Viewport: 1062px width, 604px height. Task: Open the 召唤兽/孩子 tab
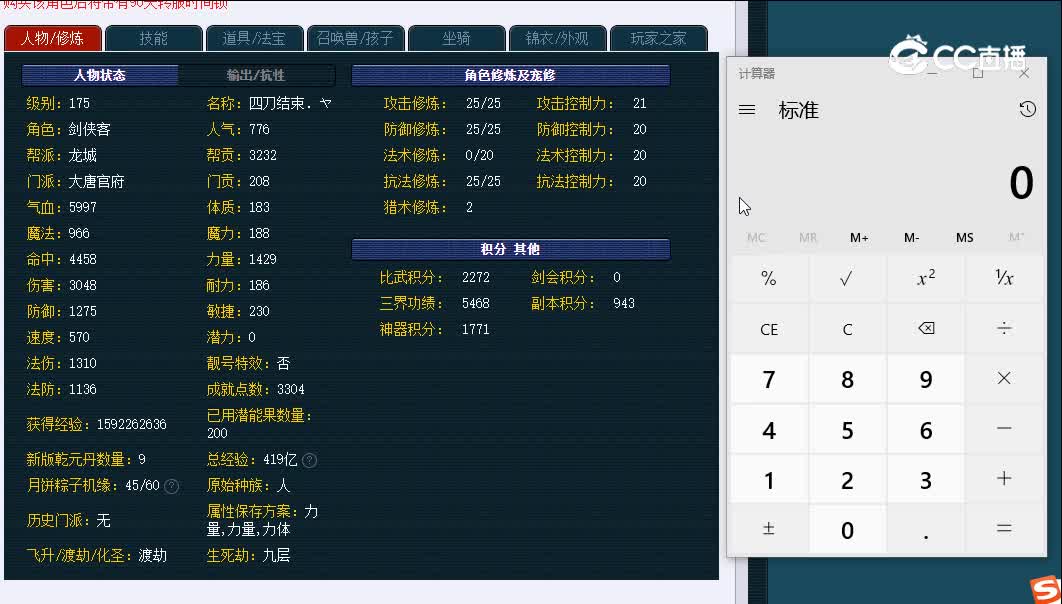pyautogui.click(x=355, y=38)
